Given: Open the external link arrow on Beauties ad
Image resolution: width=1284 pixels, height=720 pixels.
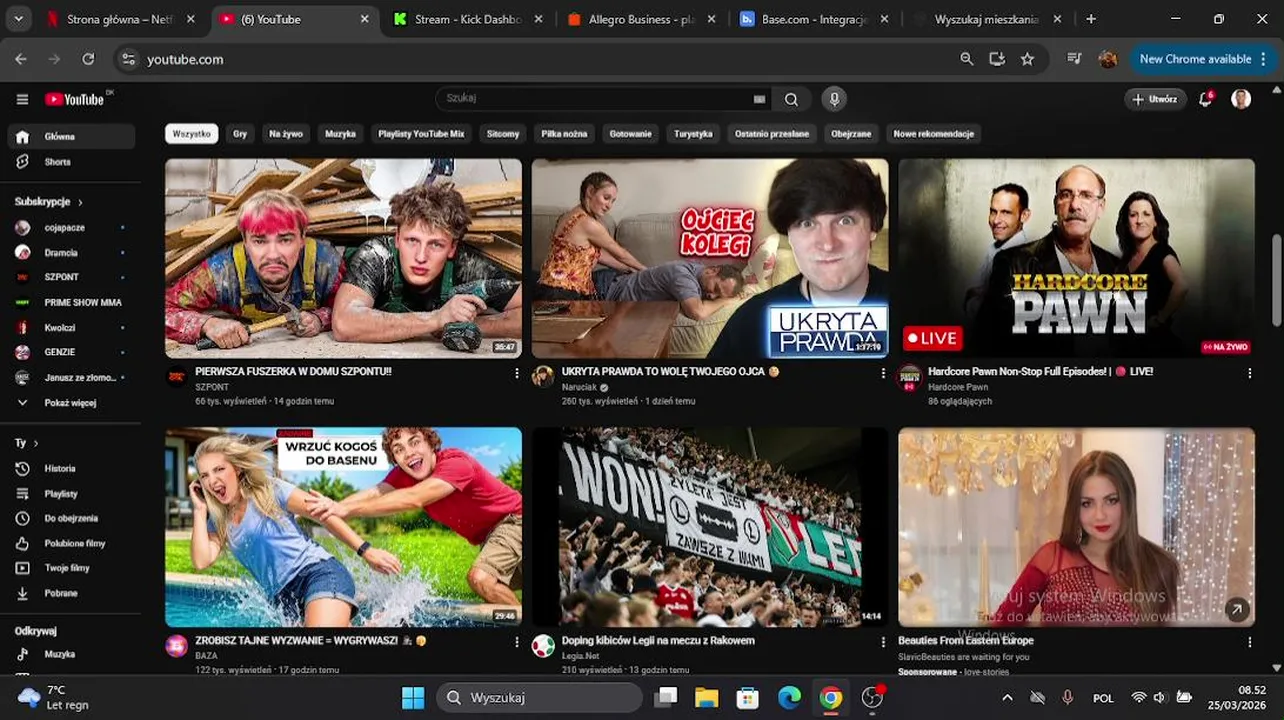Looking at the screenshot, I should (x=1237, y=609).
